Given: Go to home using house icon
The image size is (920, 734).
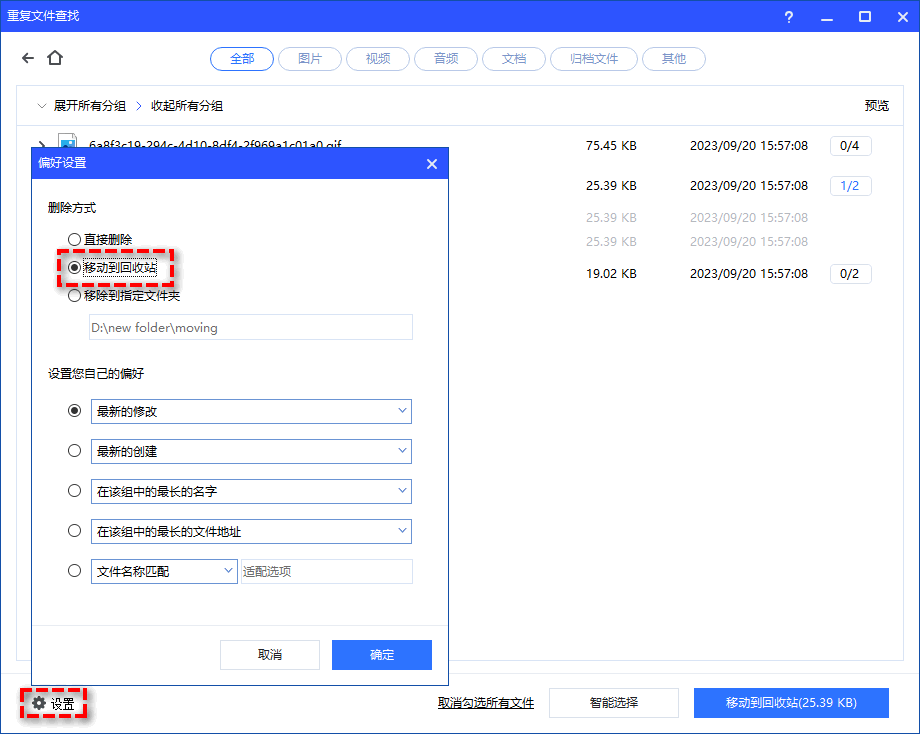Looking at the screenshot, I should [55, 59].
